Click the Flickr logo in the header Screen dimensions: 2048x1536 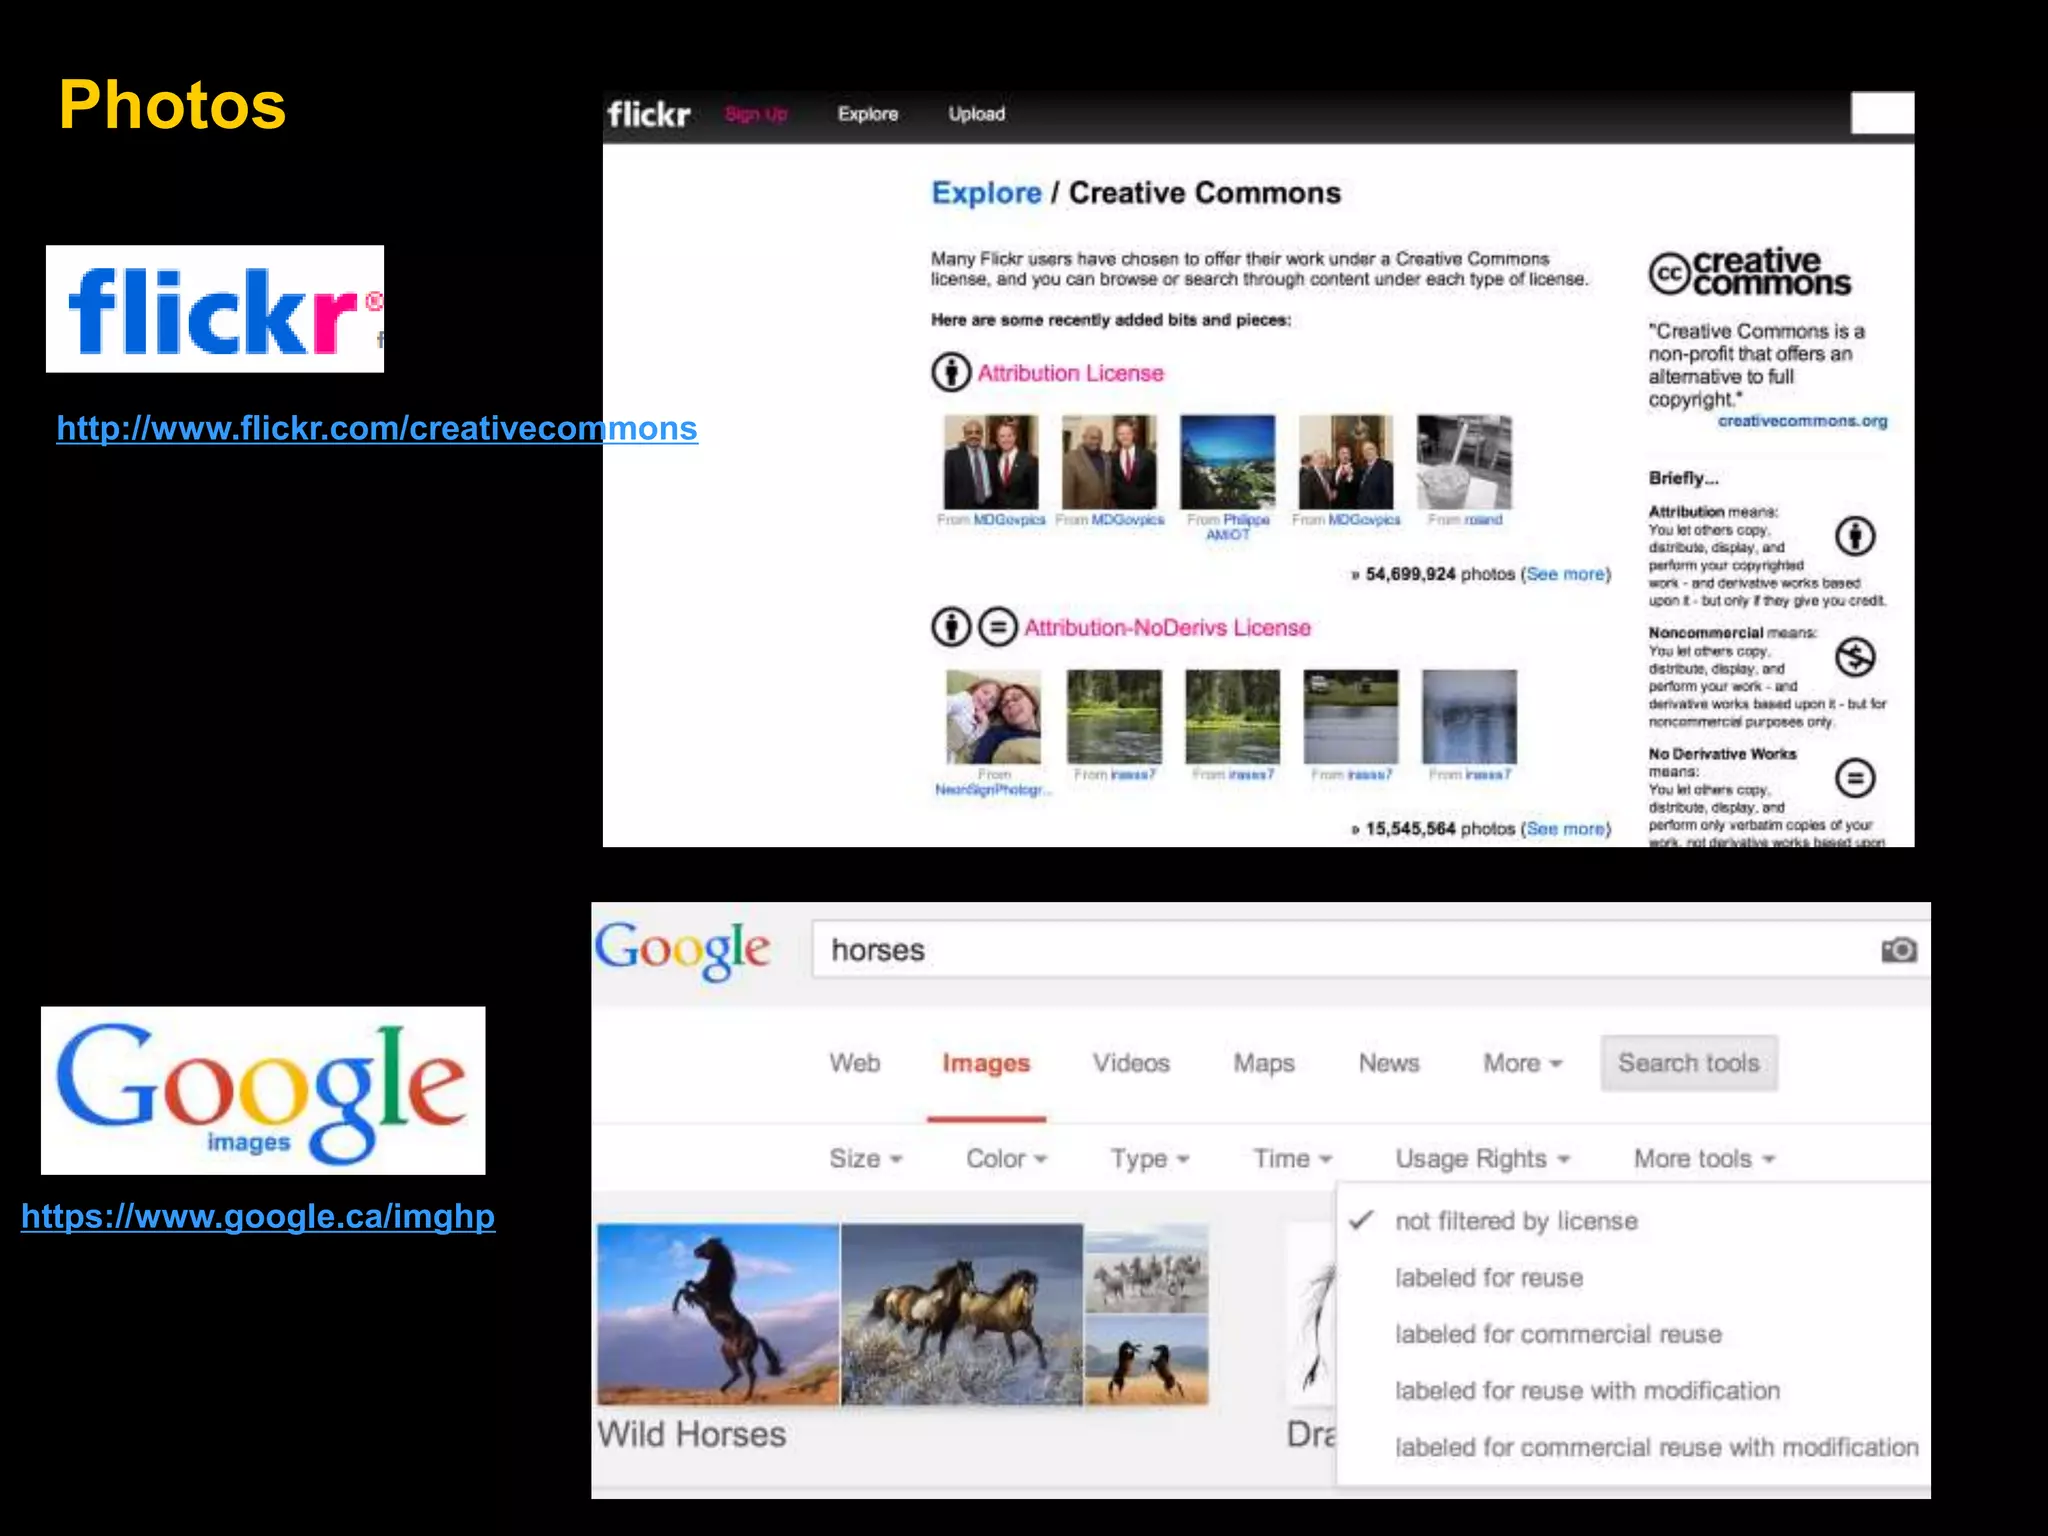[x=649, y=115]
